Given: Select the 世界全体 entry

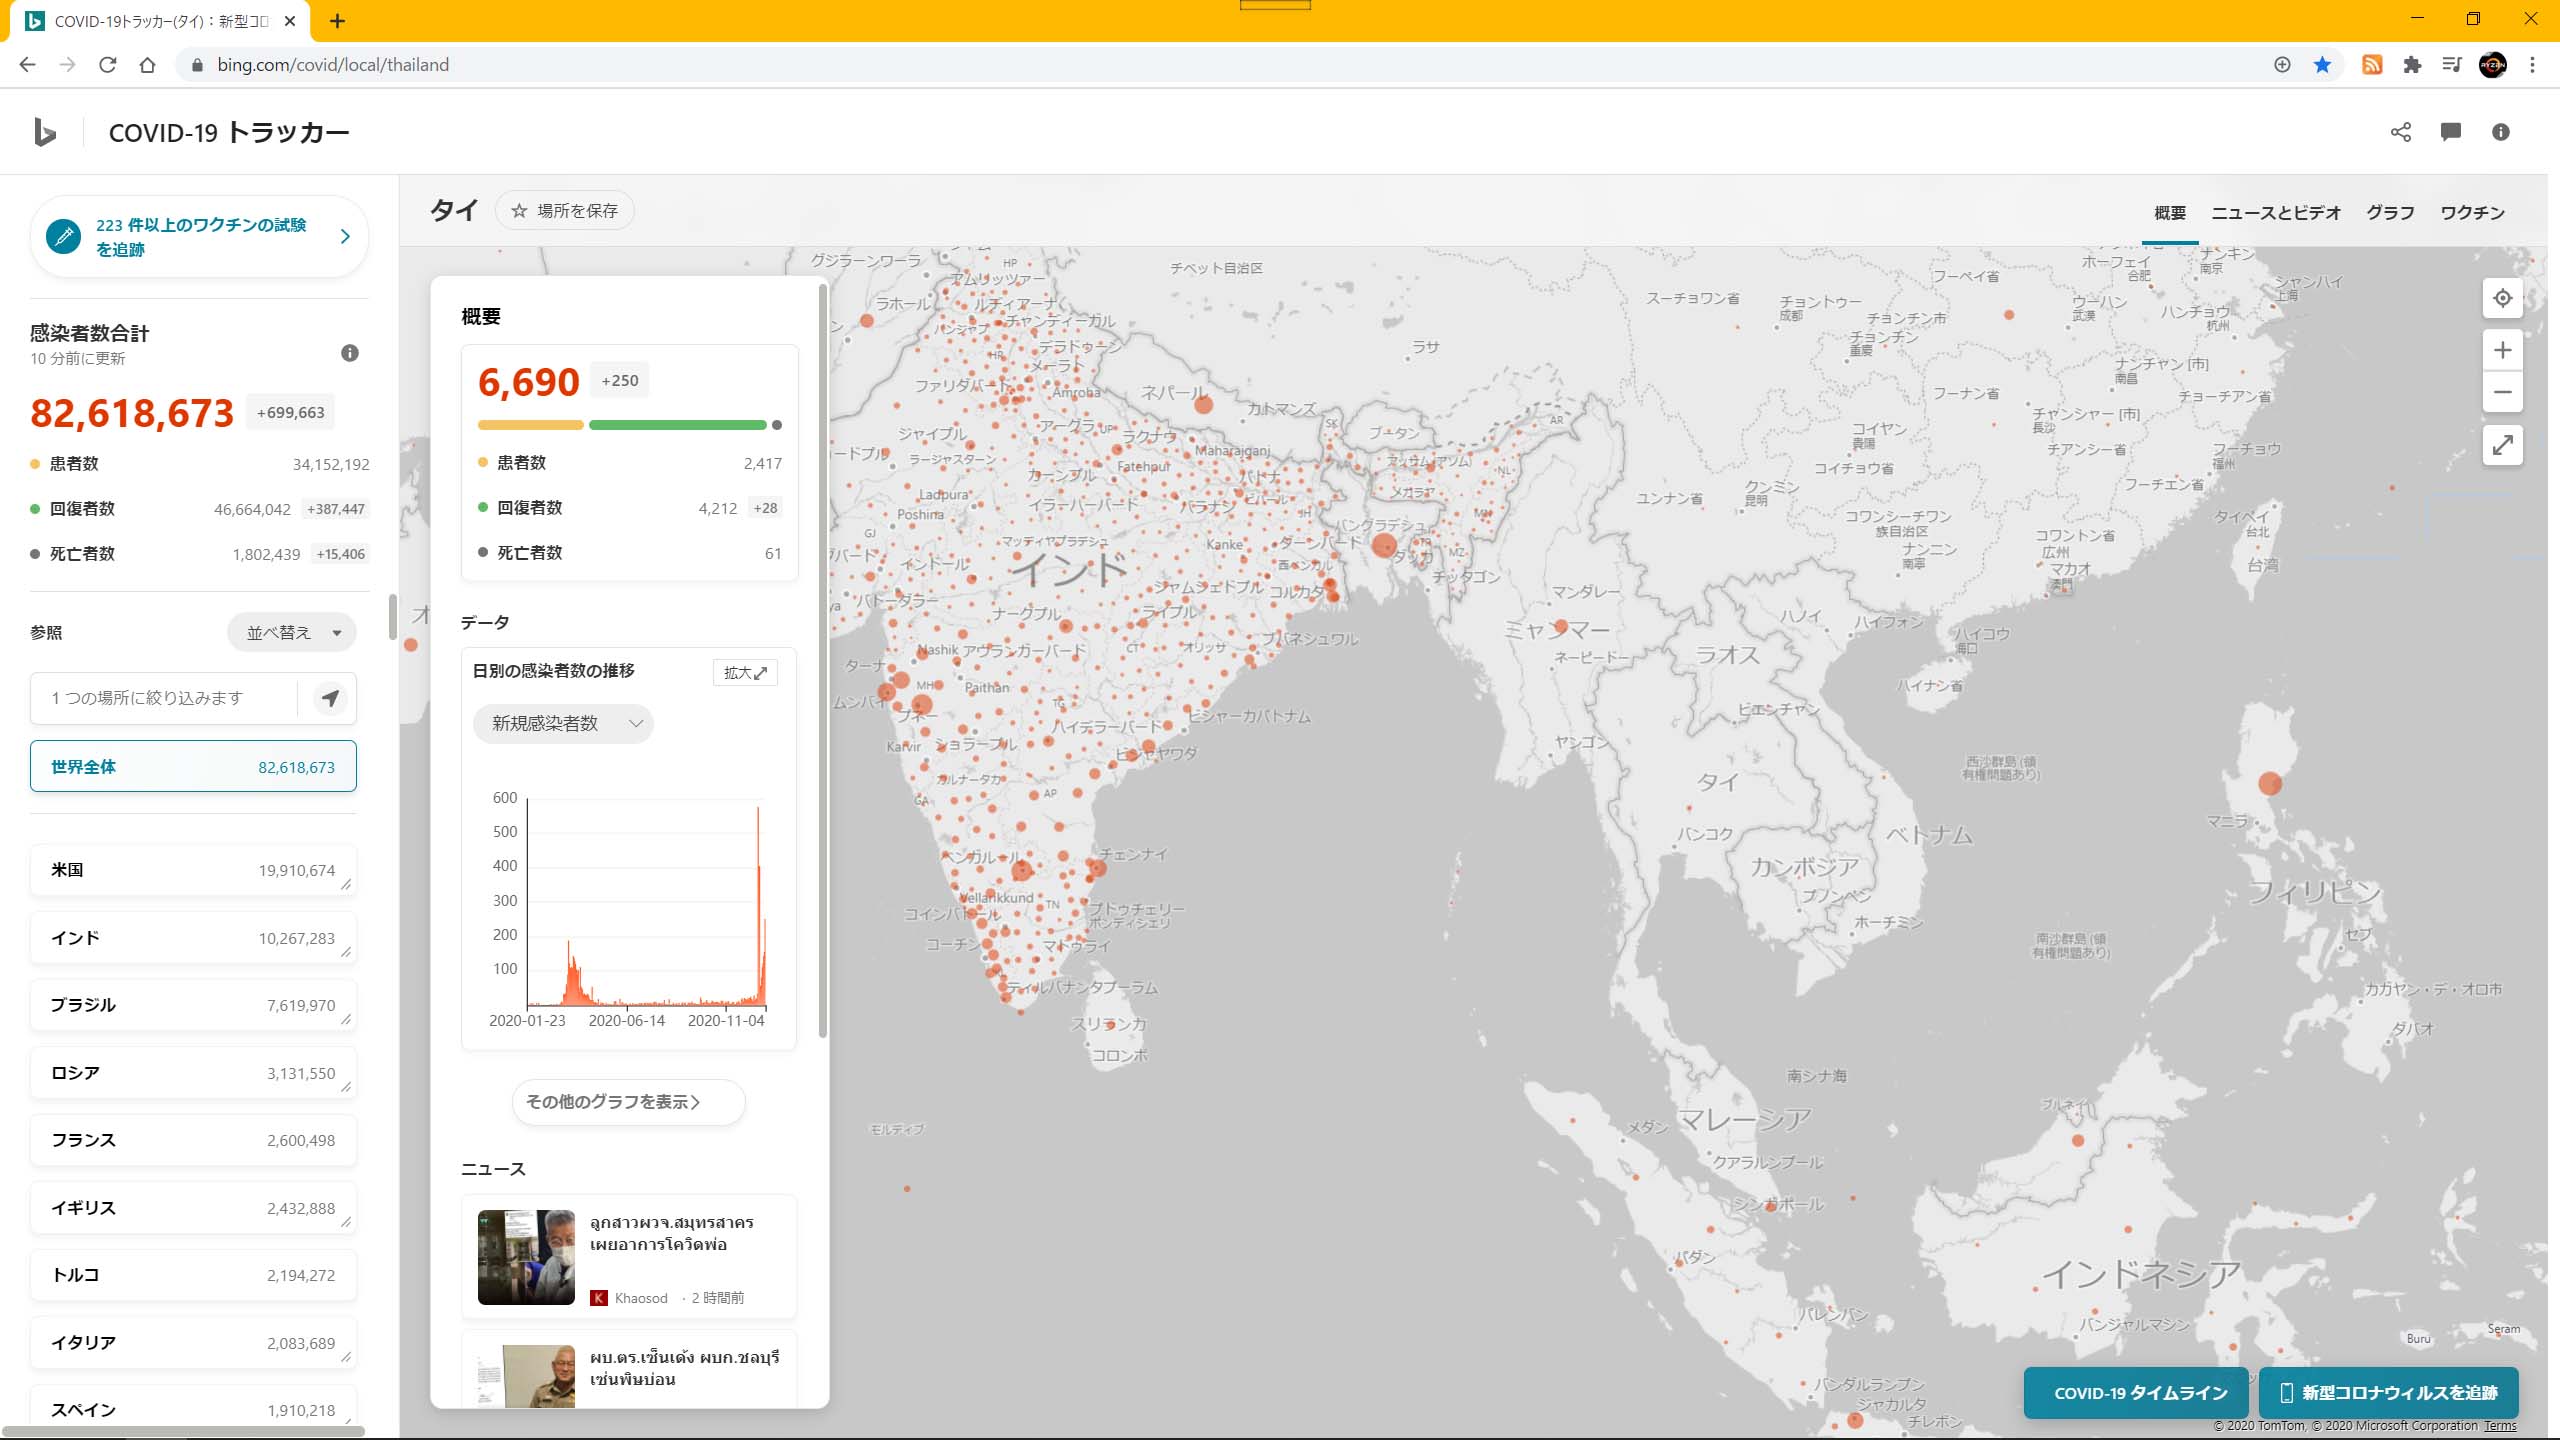Looking at the screenshot, I should 193,767.
